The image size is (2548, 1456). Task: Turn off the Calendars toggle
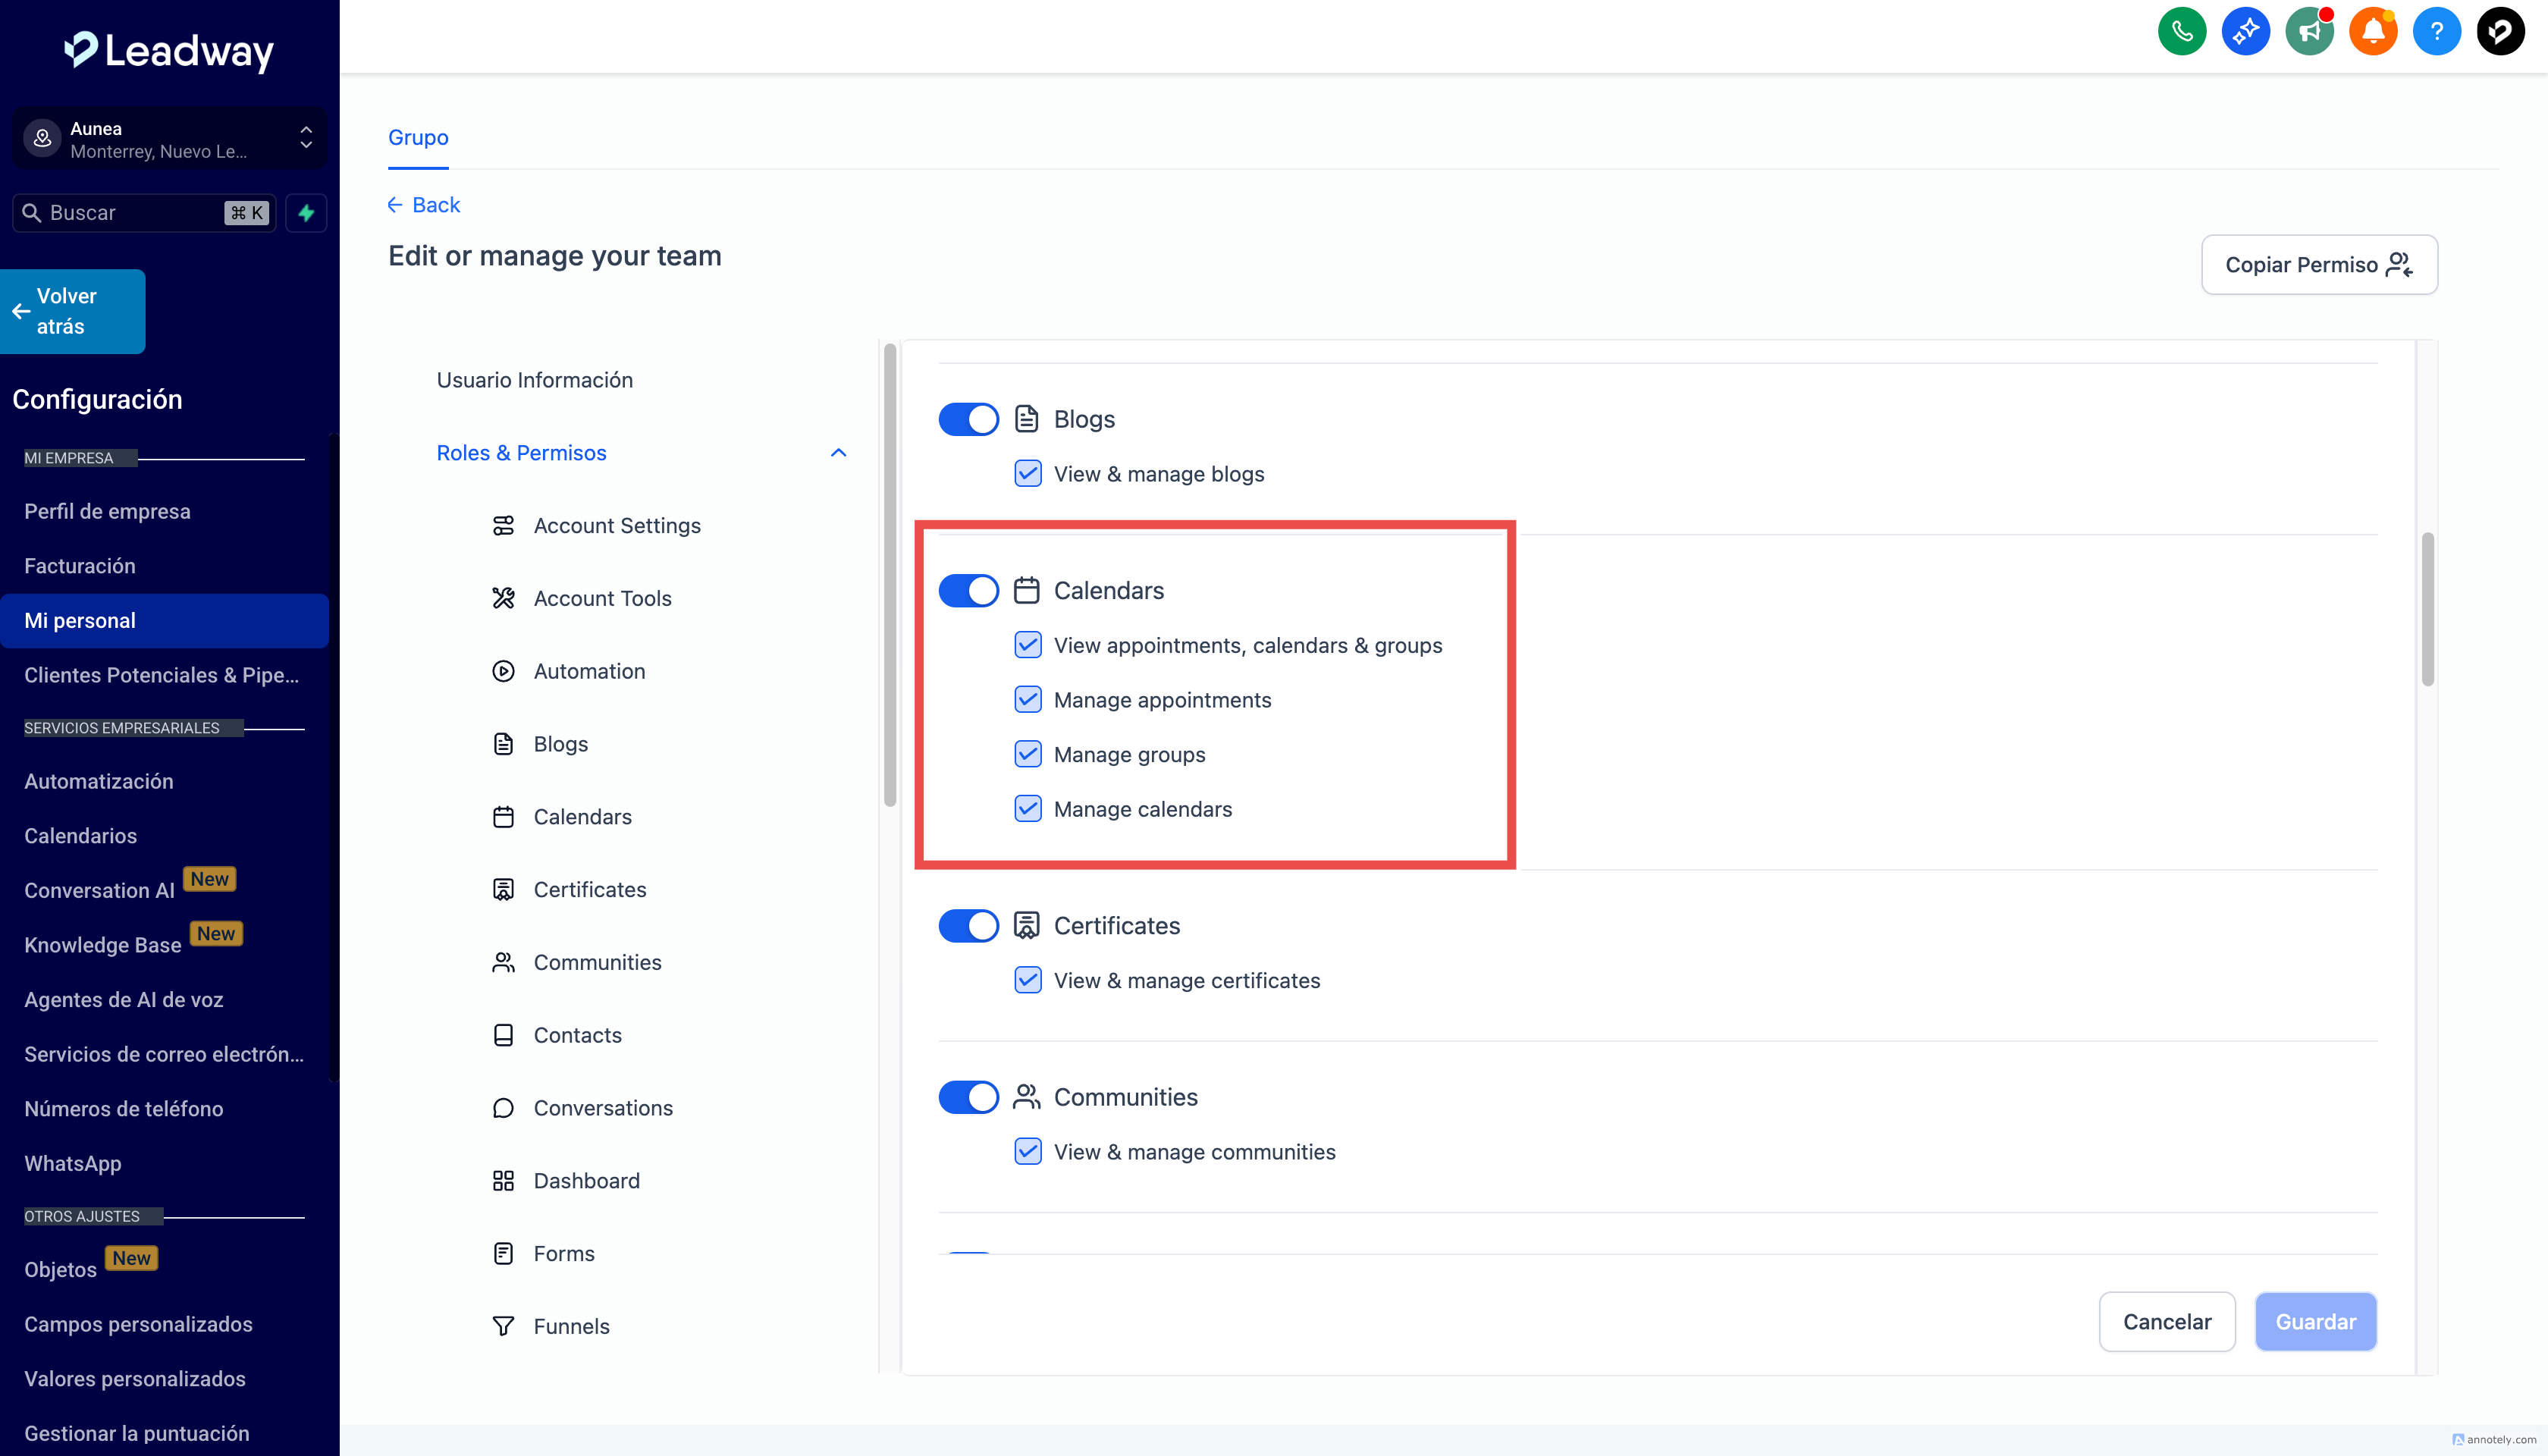(x=968, y=590)
